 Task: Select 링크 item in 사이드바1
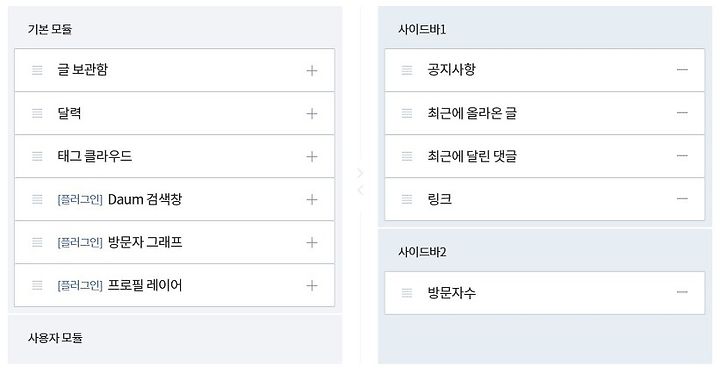pos(545,199)
